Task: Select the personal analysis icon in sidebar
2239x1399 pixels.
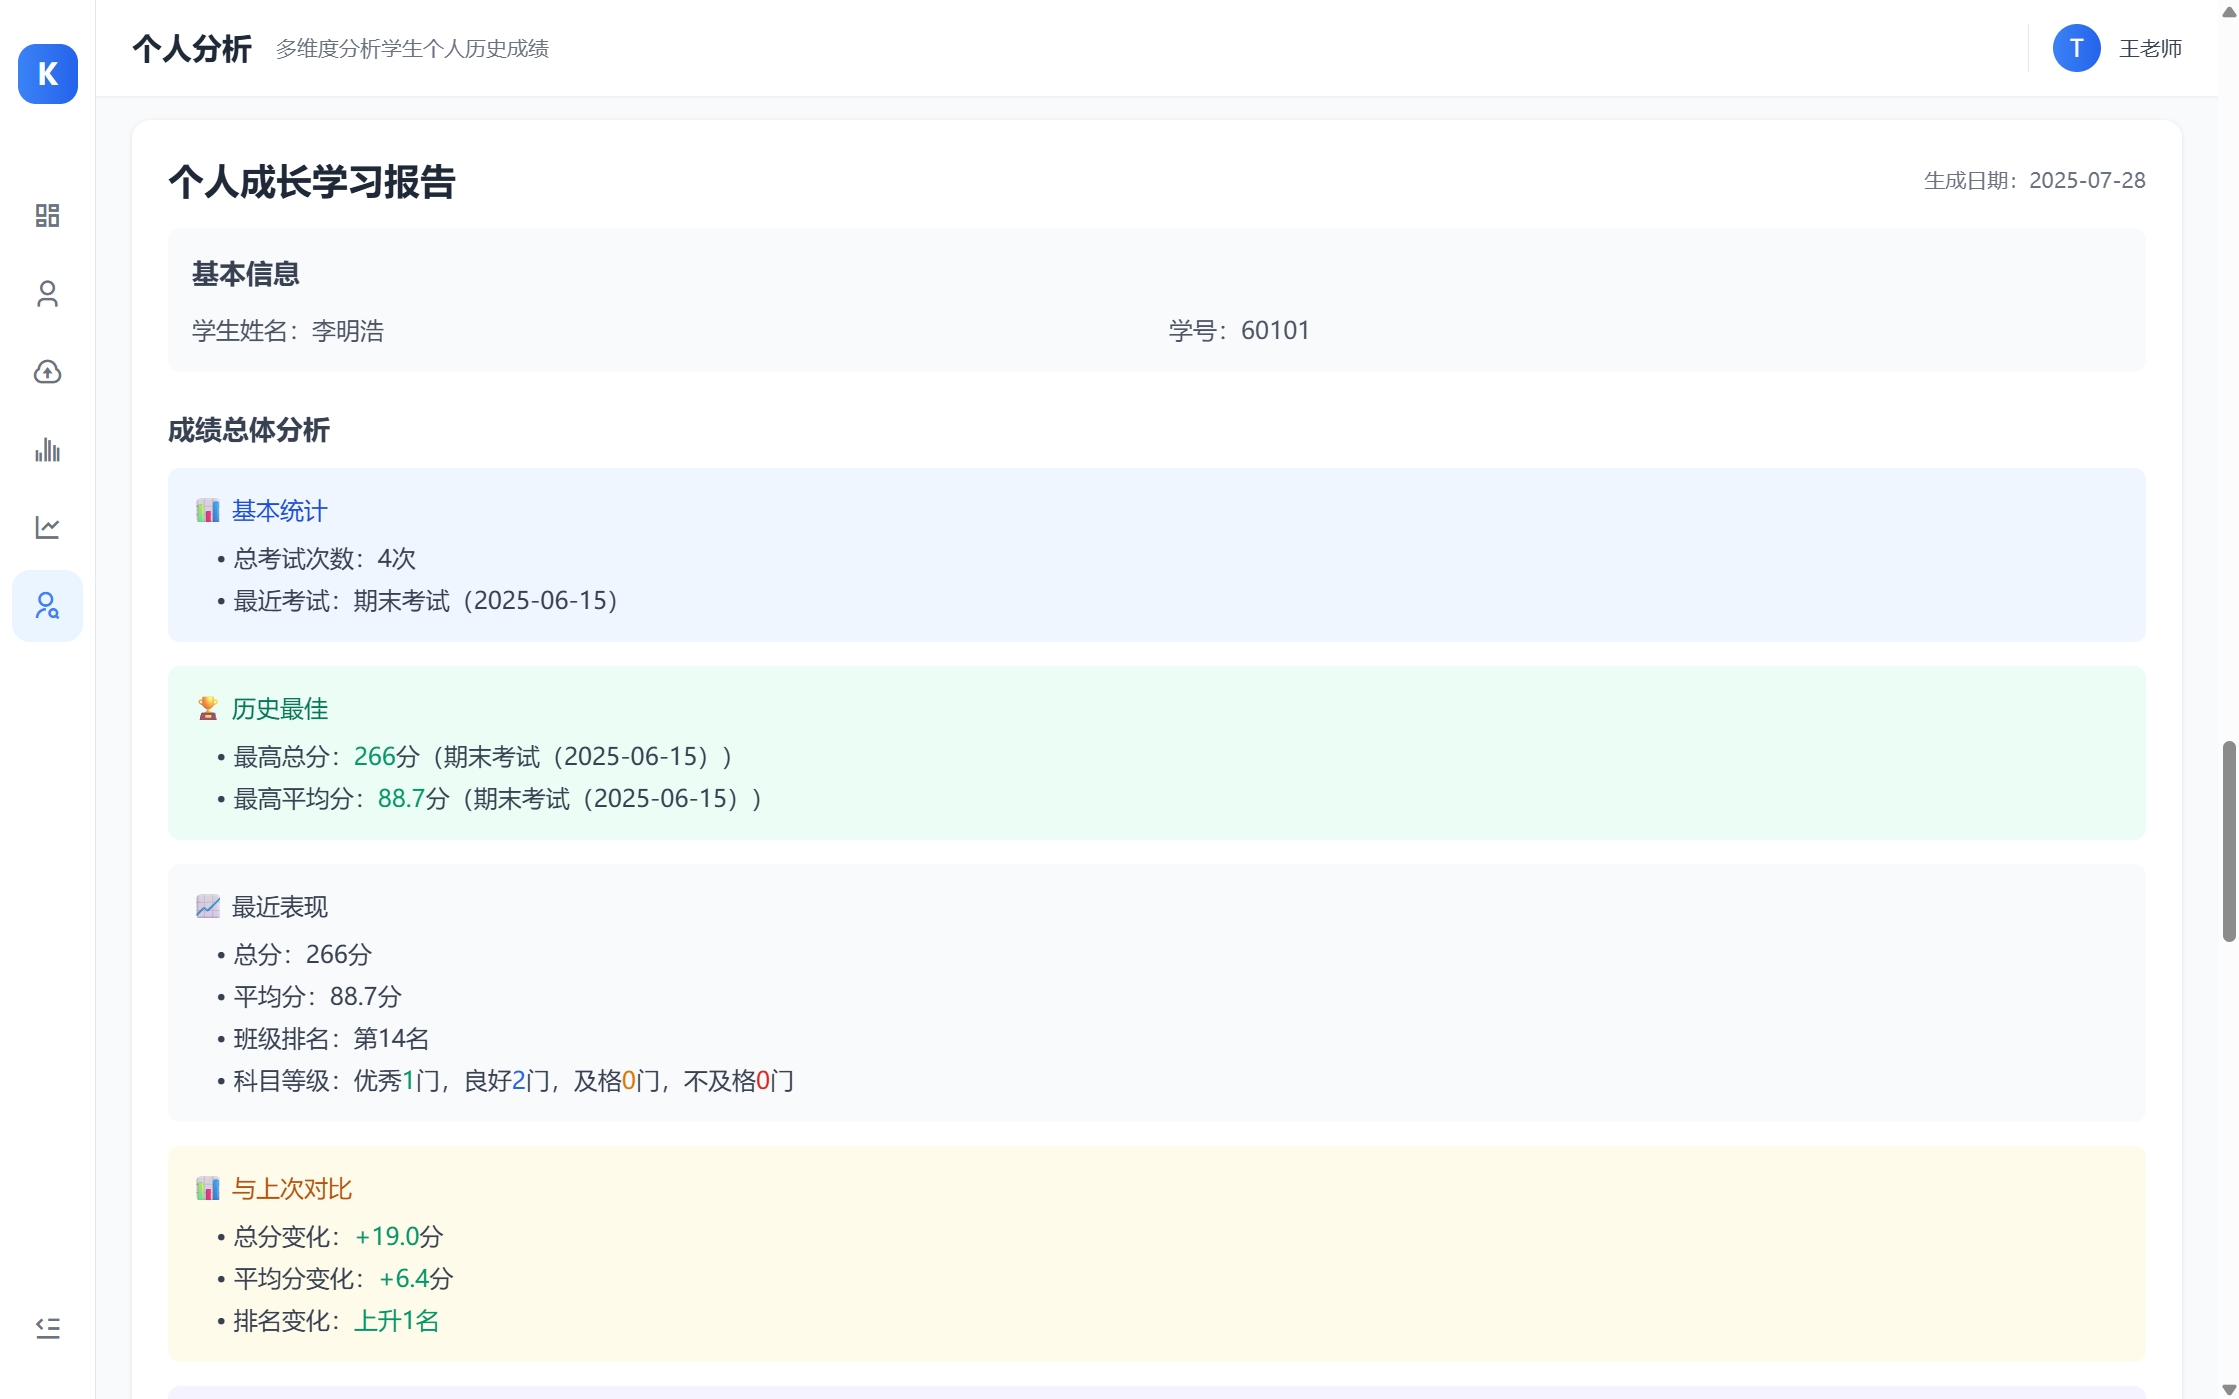Action: 47,605
